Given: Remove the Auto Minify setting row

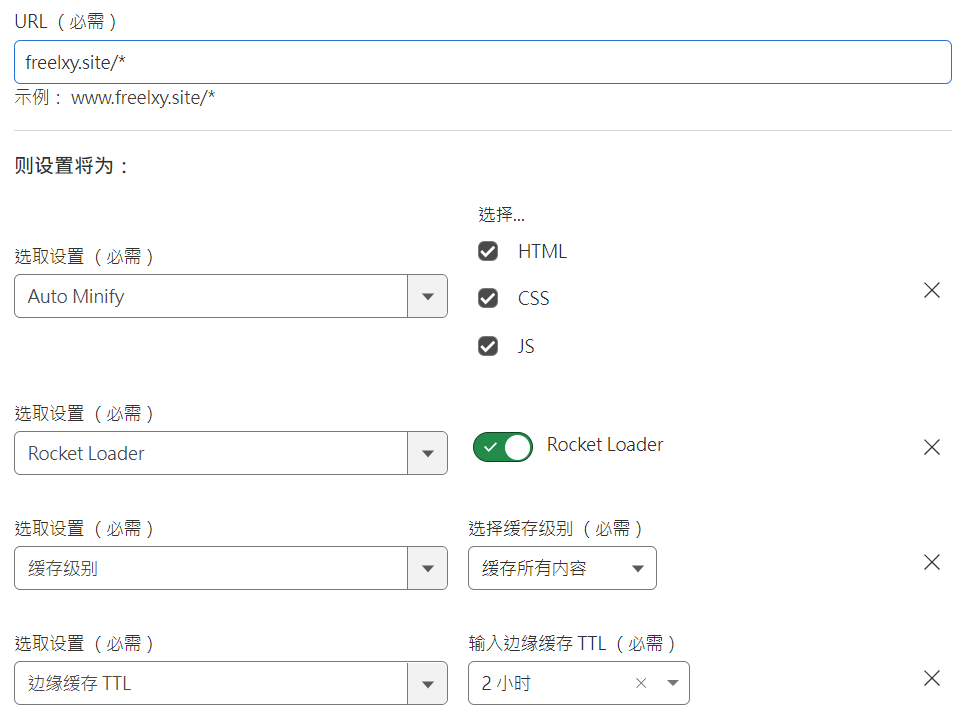Looking at the screenshot, I should pos(931,291).
